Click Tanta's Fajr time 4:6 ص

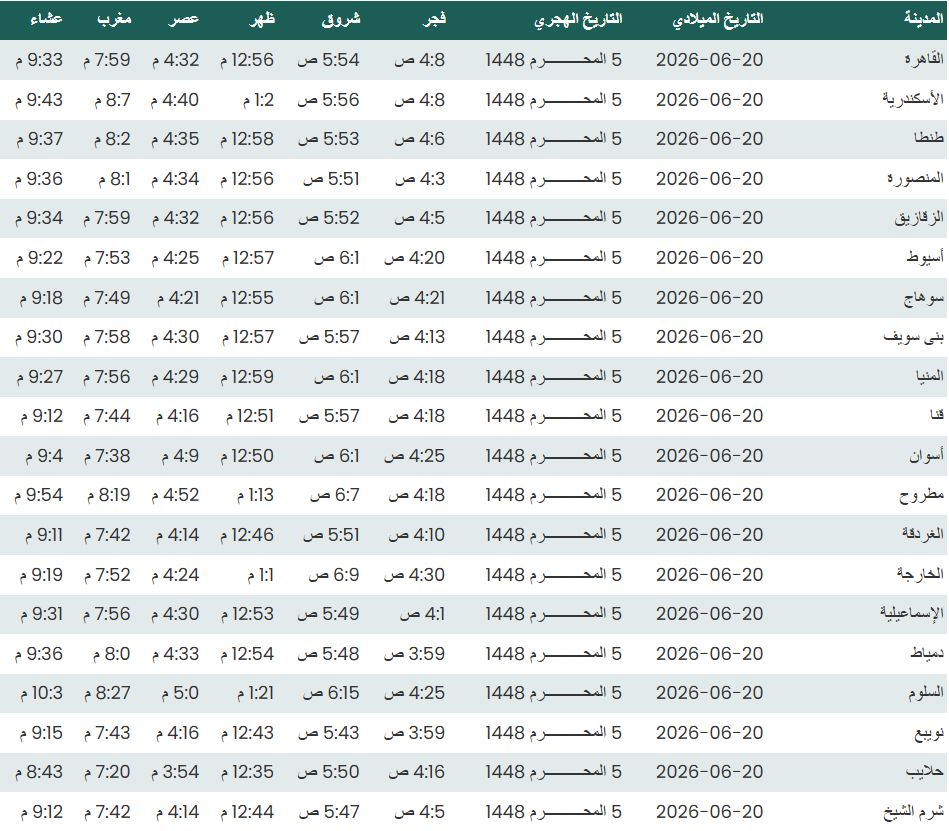[x=419, y=139]
